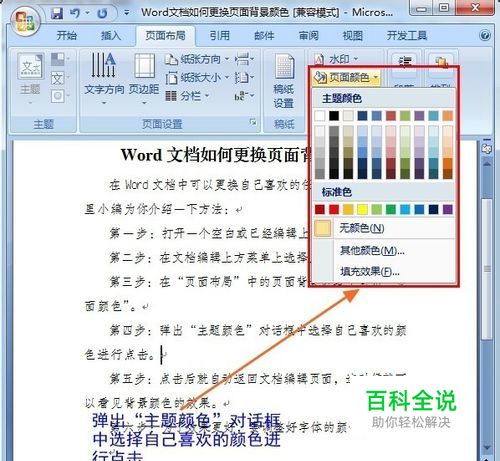Viewport: 500px width, 461px height.
Task: Open the 开始 tab
Action: (x=67, y=35)
